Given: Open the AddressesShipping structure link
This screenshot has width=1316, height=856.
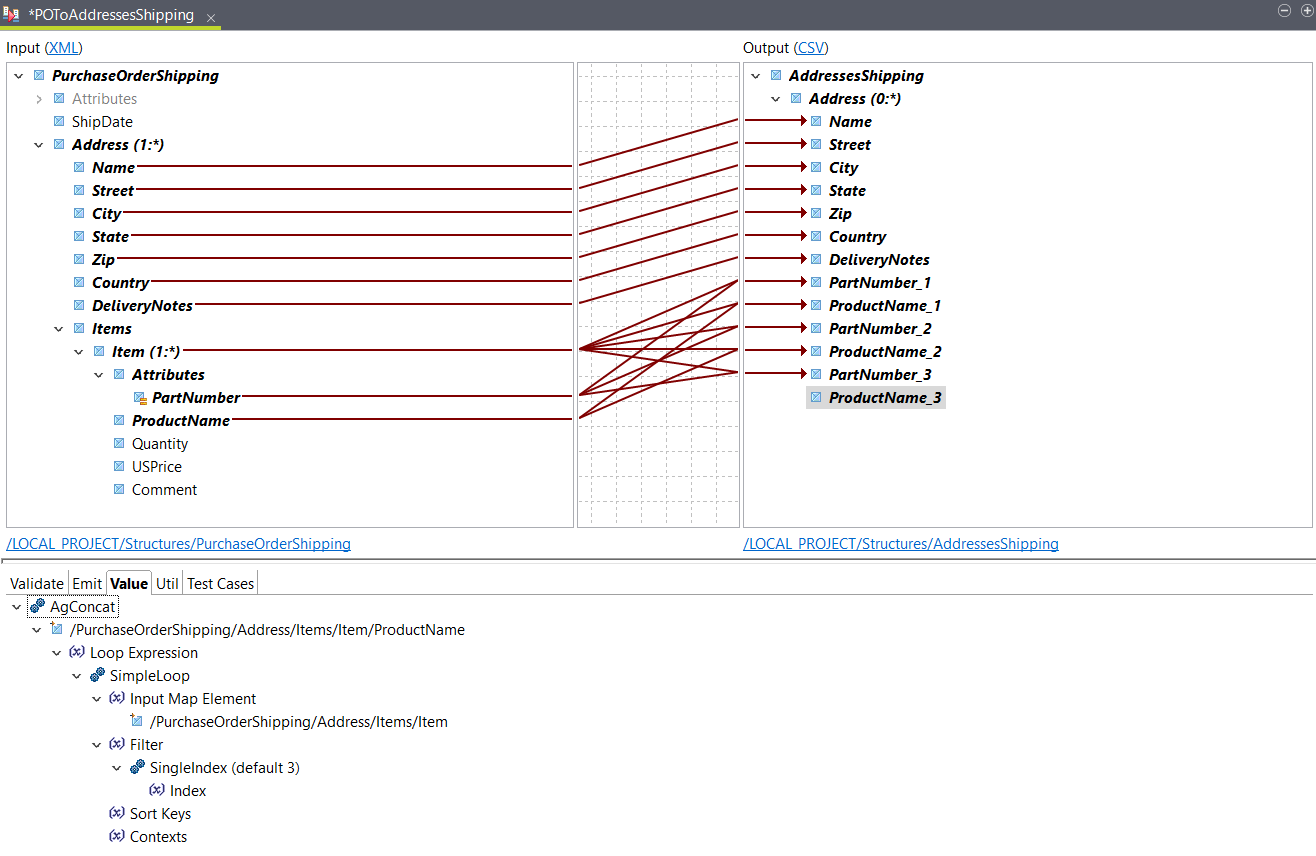Looking at the screenshot, I should (x=900, y=543).
